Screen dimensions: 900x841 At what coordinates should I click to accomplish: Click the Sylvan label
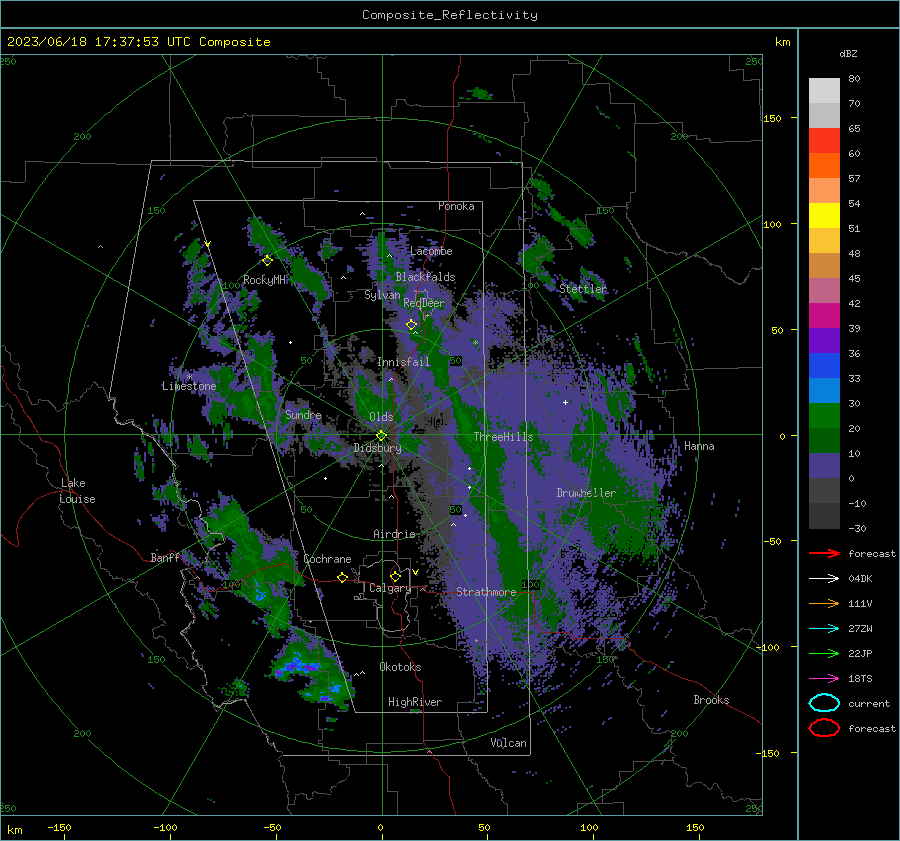[x=382, y=296]
